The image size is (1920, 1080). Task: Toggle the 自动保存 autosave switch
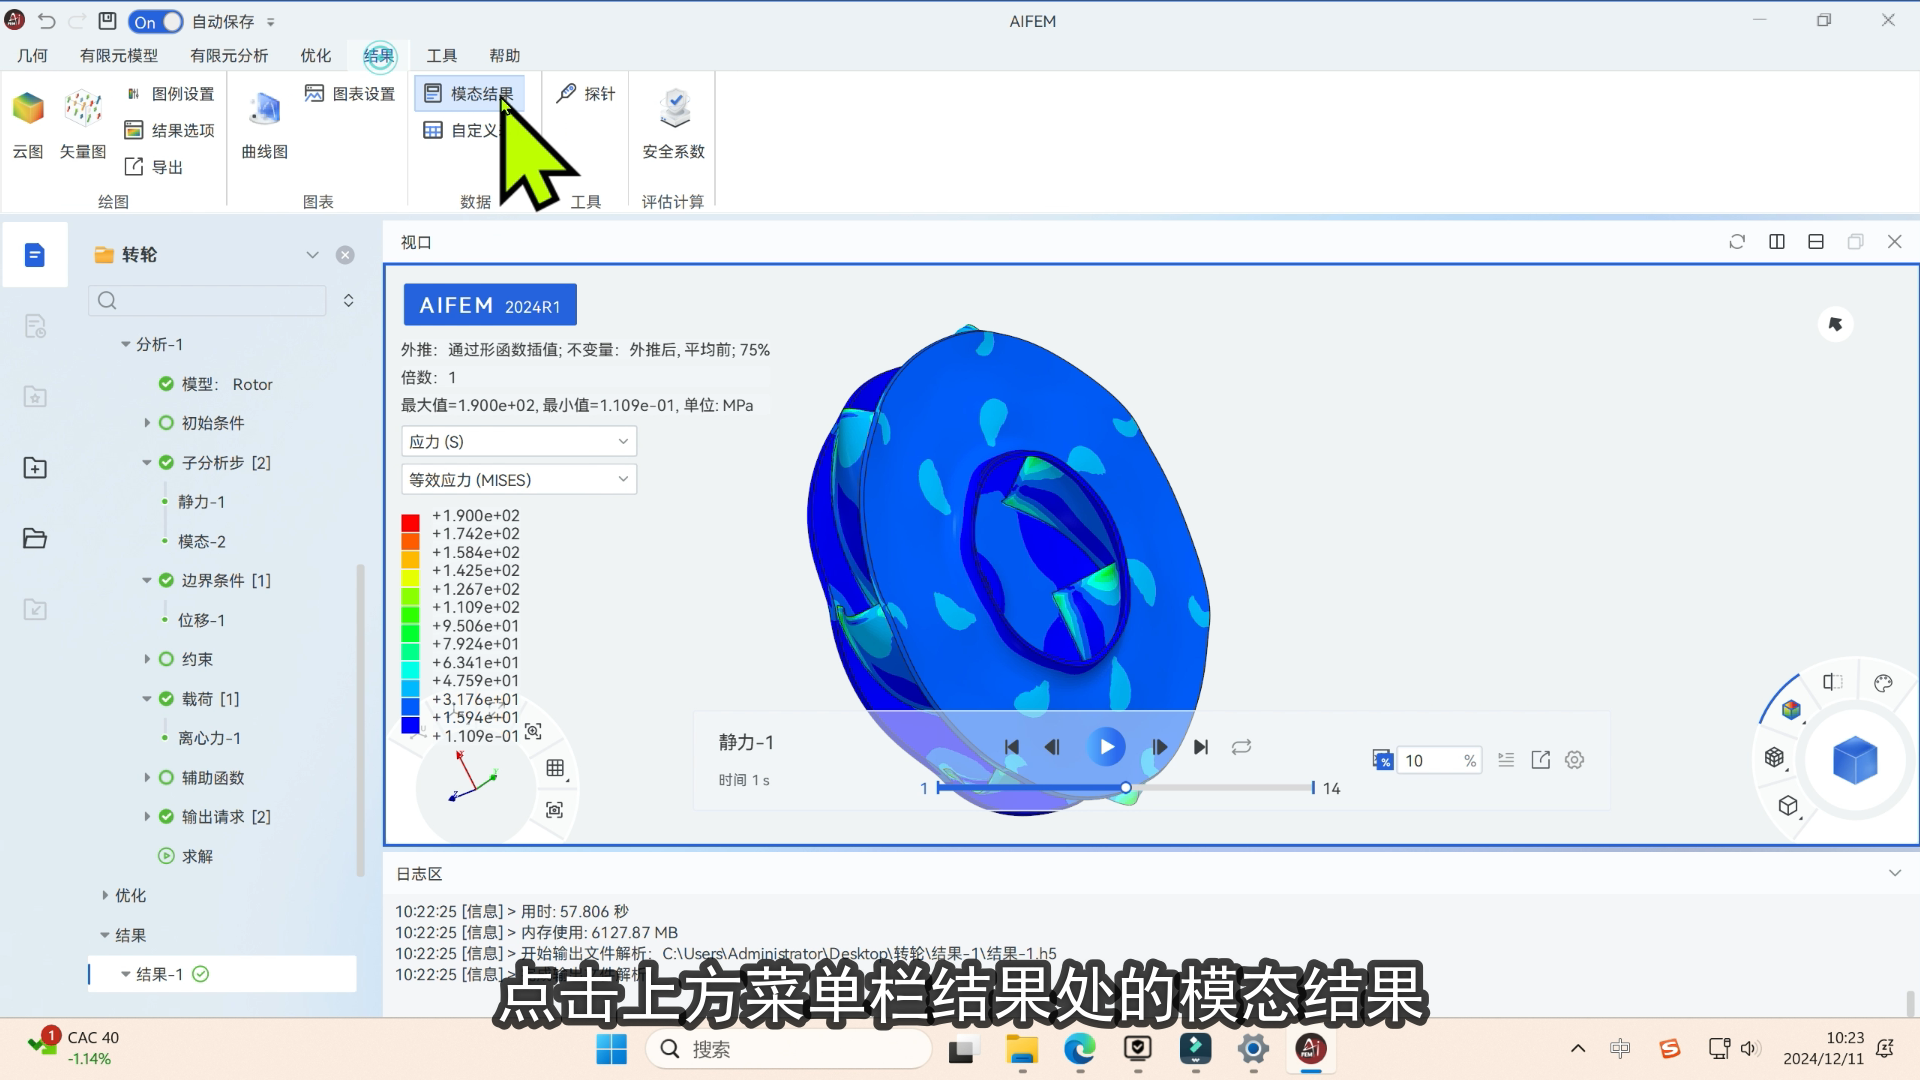pyautogui.click(x=156, y=21)
